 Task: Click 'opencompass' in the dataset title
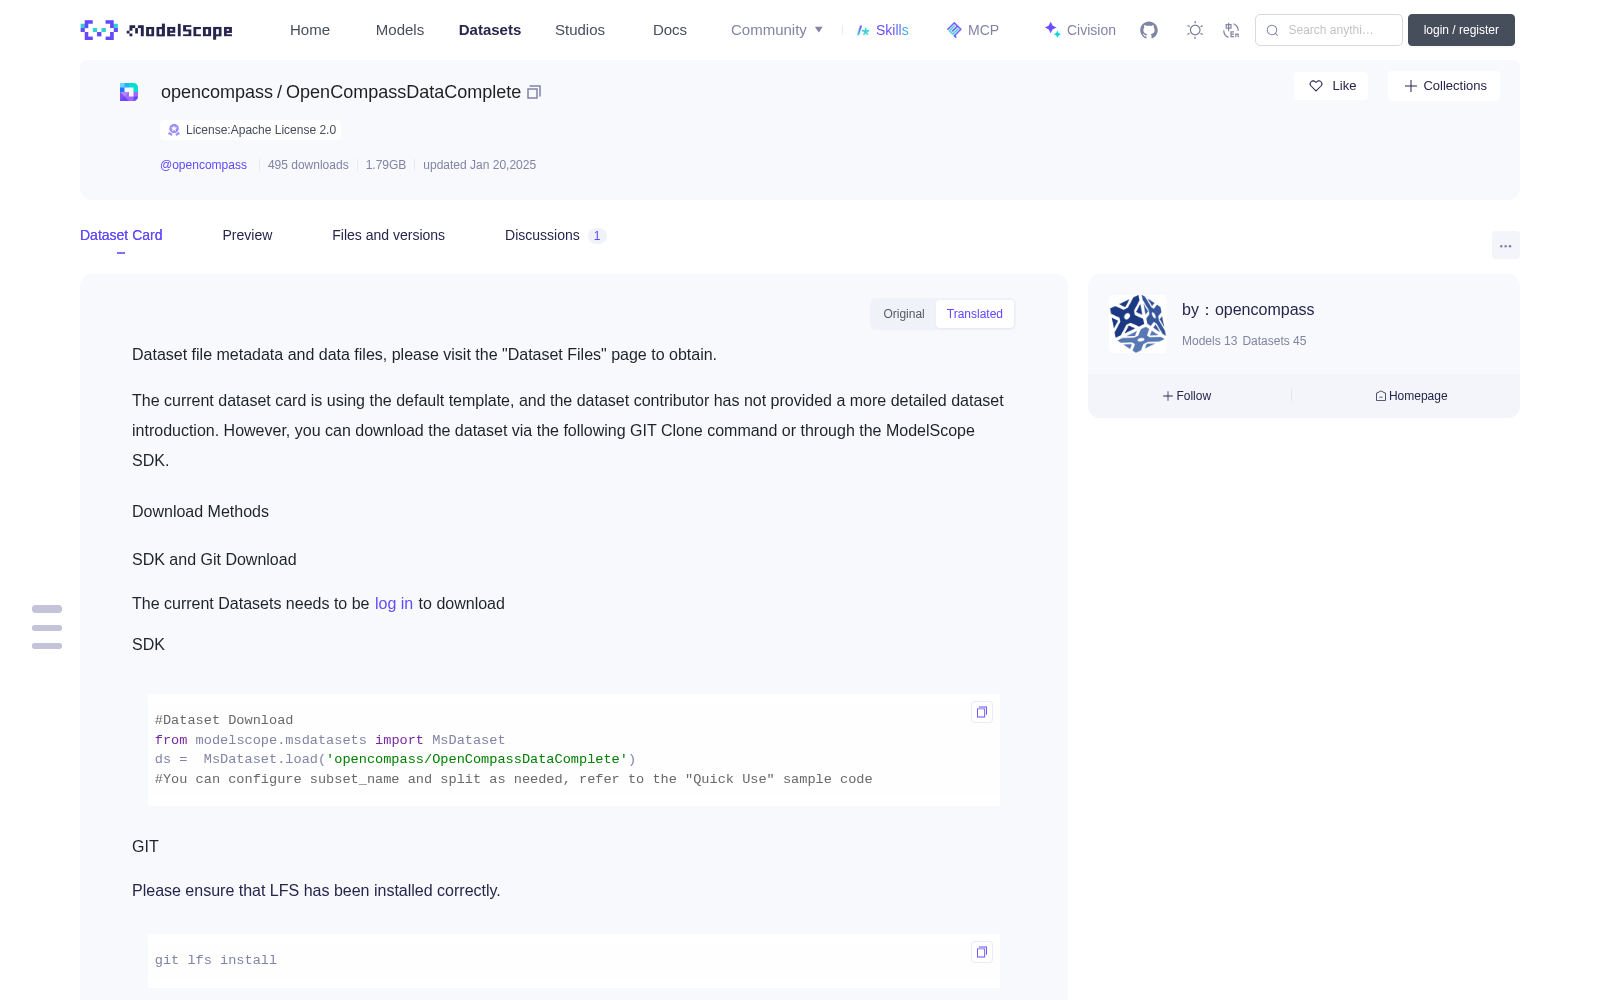pyautogui.click(x=217, y=92)
